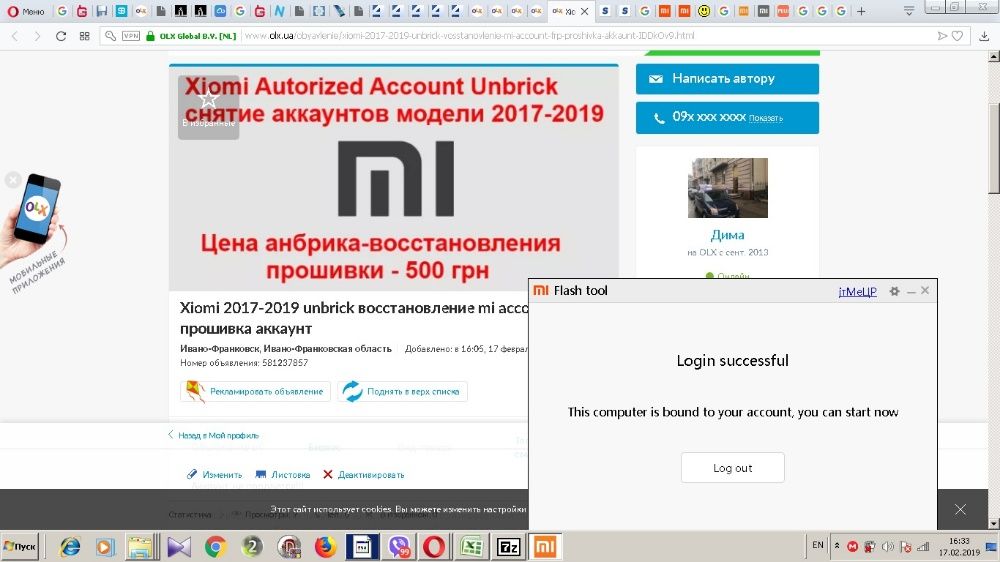Image resolution: width=1000 pixels, height=562 pixels.
Task: Expand hidden tray icons arrow
Action: coord(837,545)
